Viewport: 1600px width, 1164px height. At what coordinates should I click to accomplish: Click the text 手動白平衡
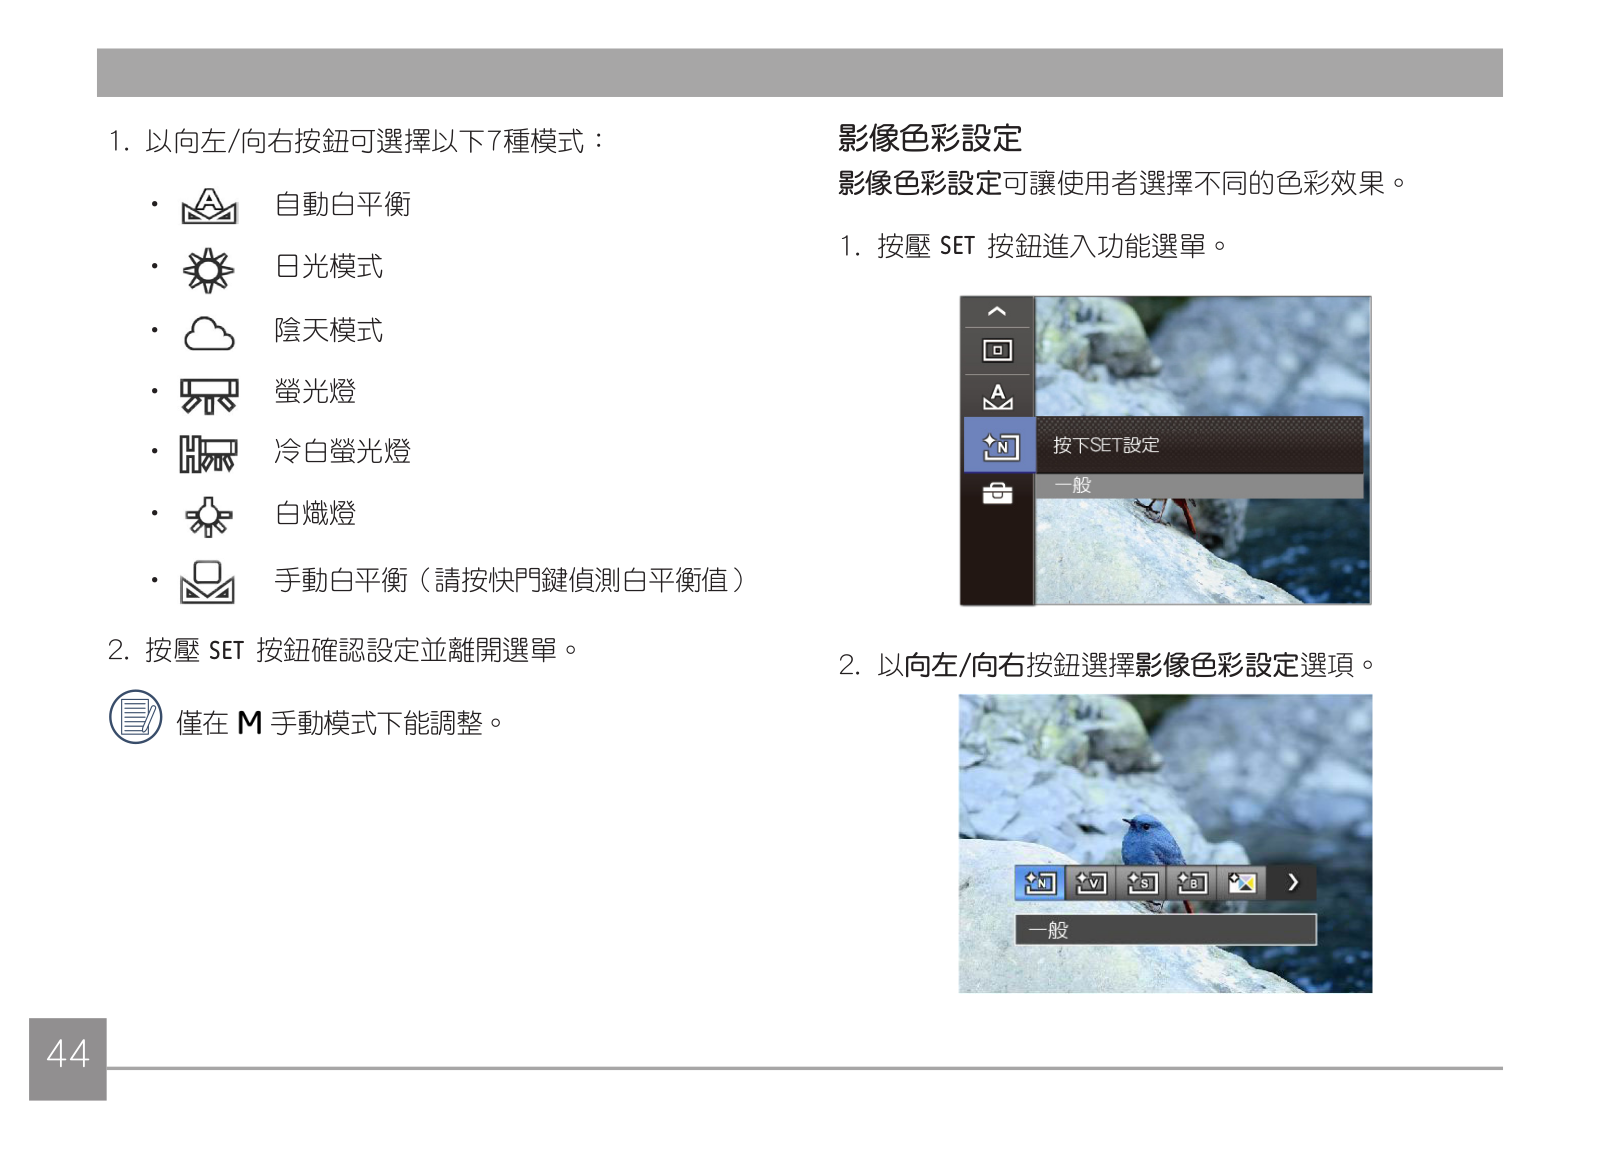(x=342, y=580)
